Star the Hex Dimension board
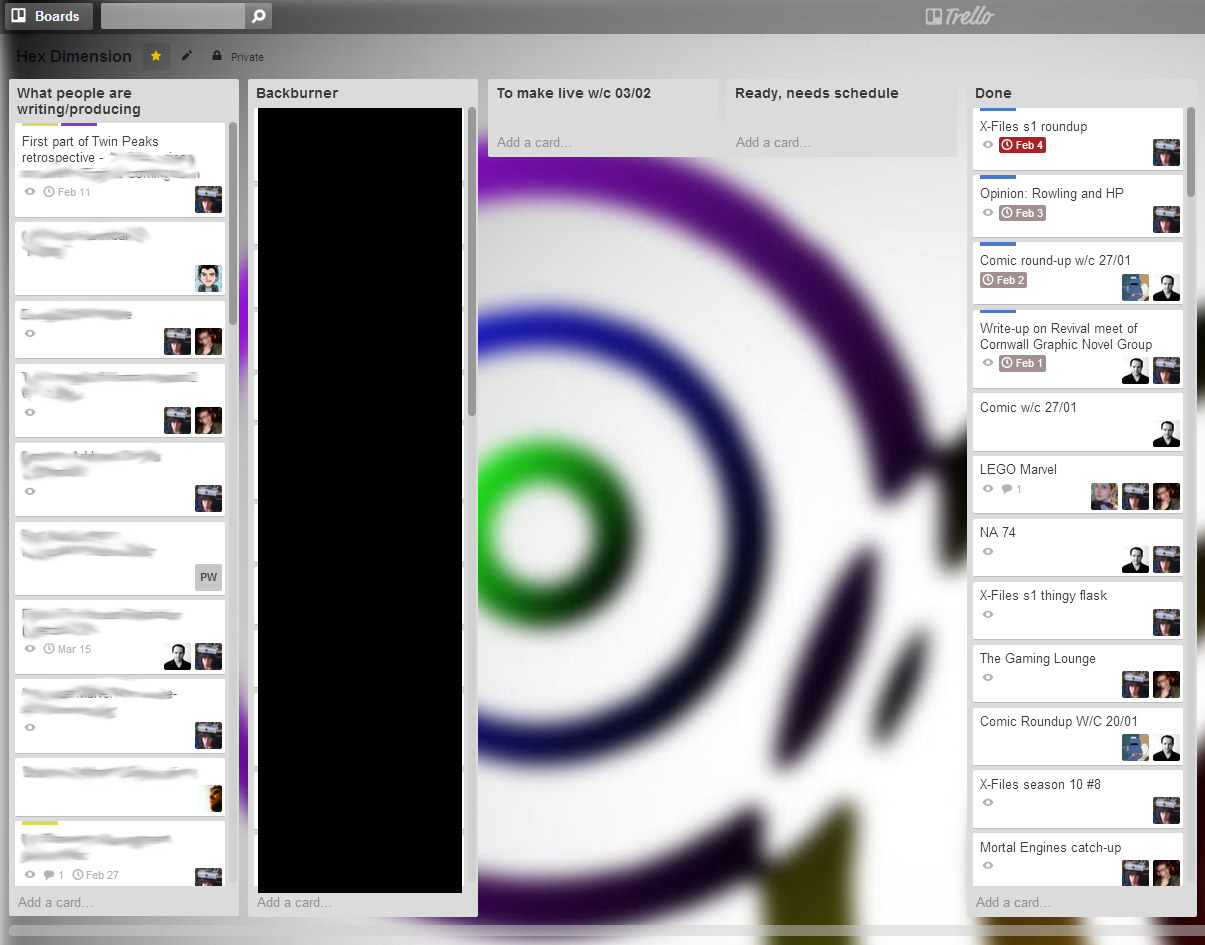Viewport: 1205px width, 945px height. pos(156,56)
